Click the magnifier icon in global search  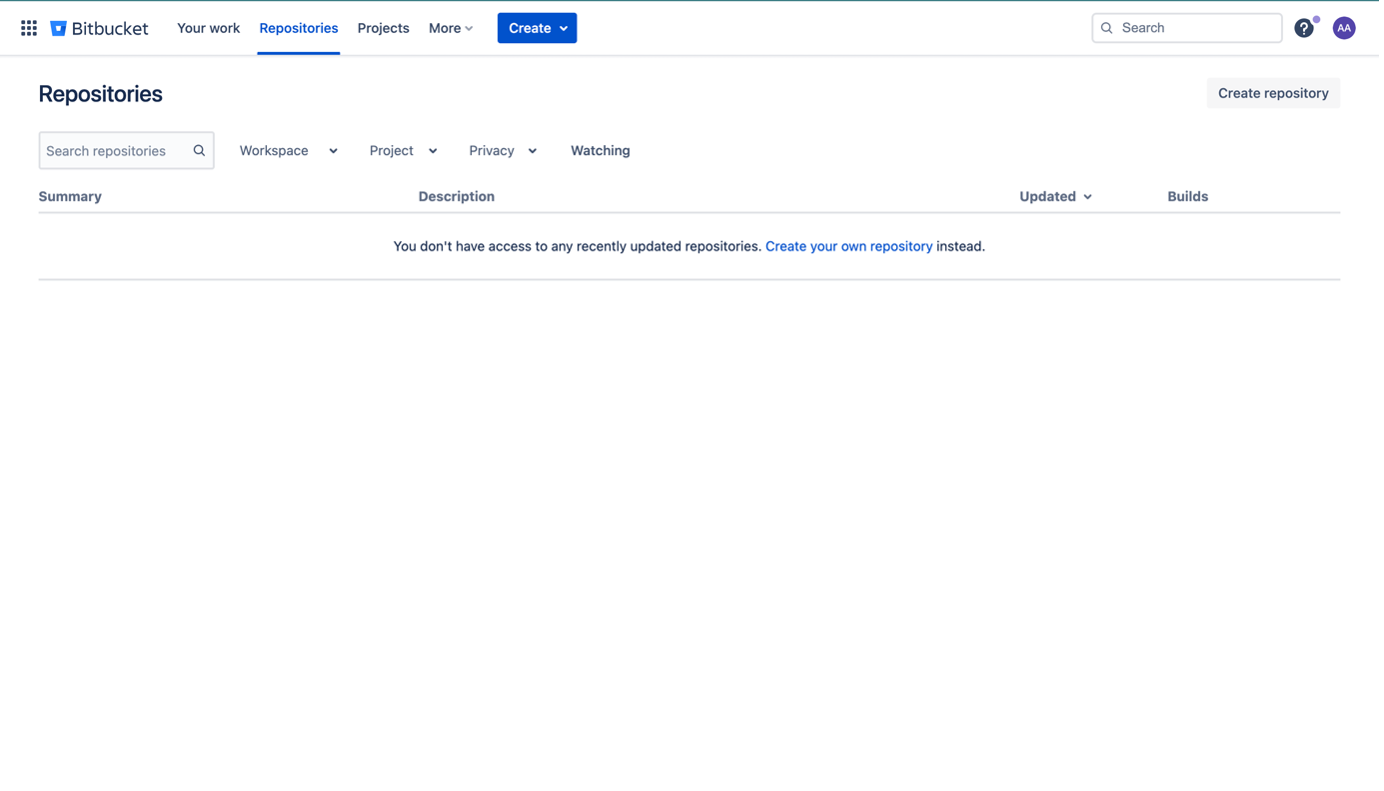pyautogui.click(x=1107, y=28)
